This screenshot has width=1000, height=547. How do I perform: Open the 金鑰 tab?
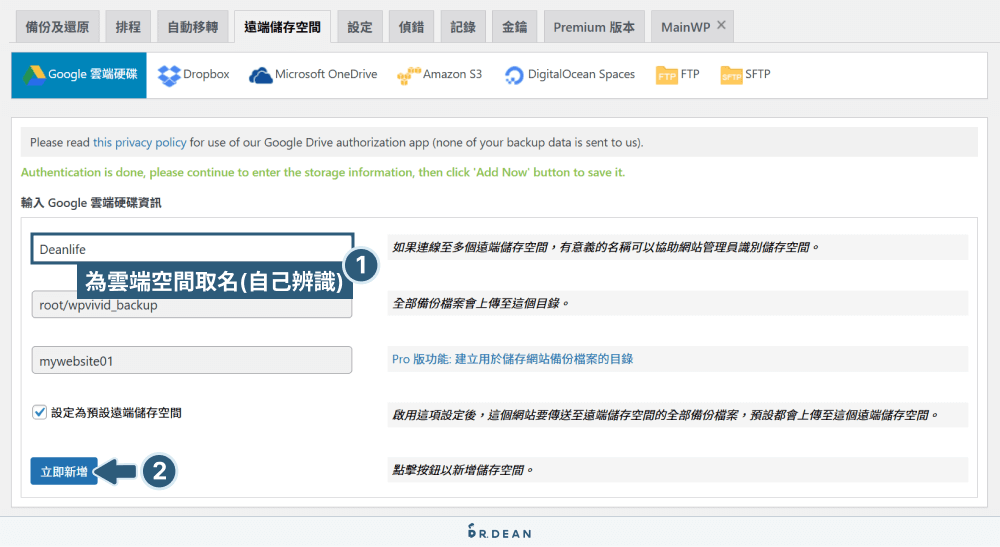(515, 27)
